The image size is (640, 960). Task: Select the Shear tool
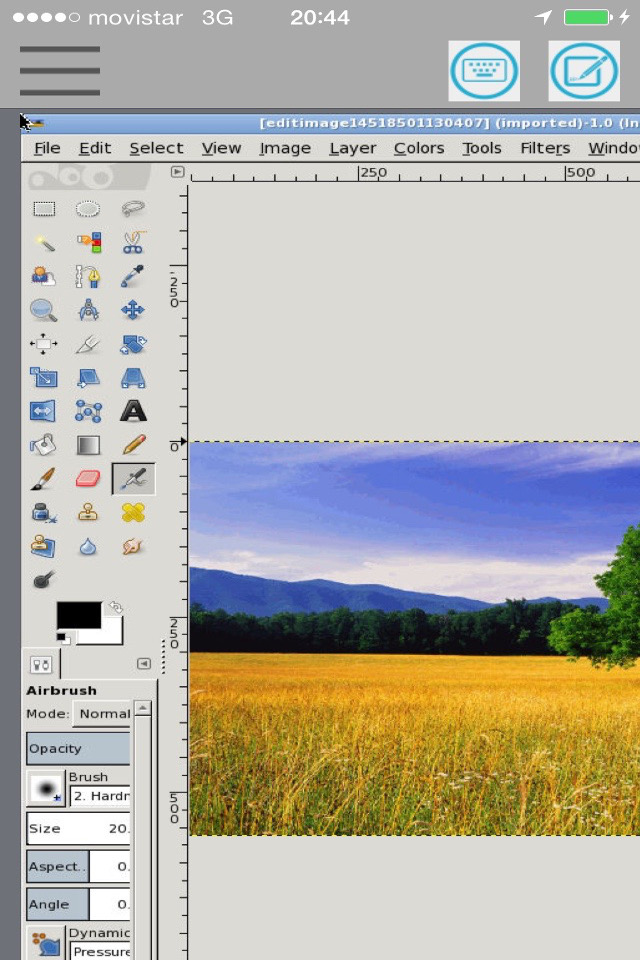(88, 378)
